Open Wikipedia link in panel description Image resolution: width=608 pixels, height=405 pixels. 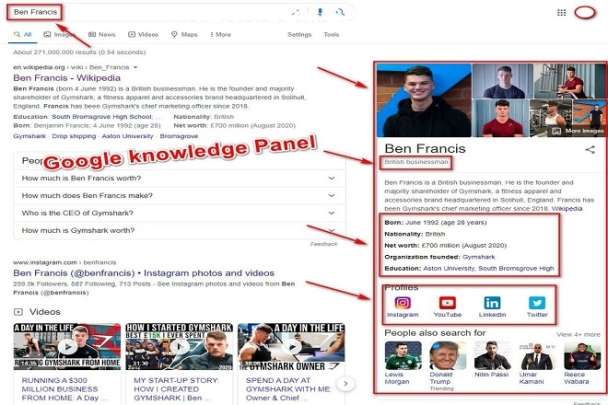(x=567, y=209)
